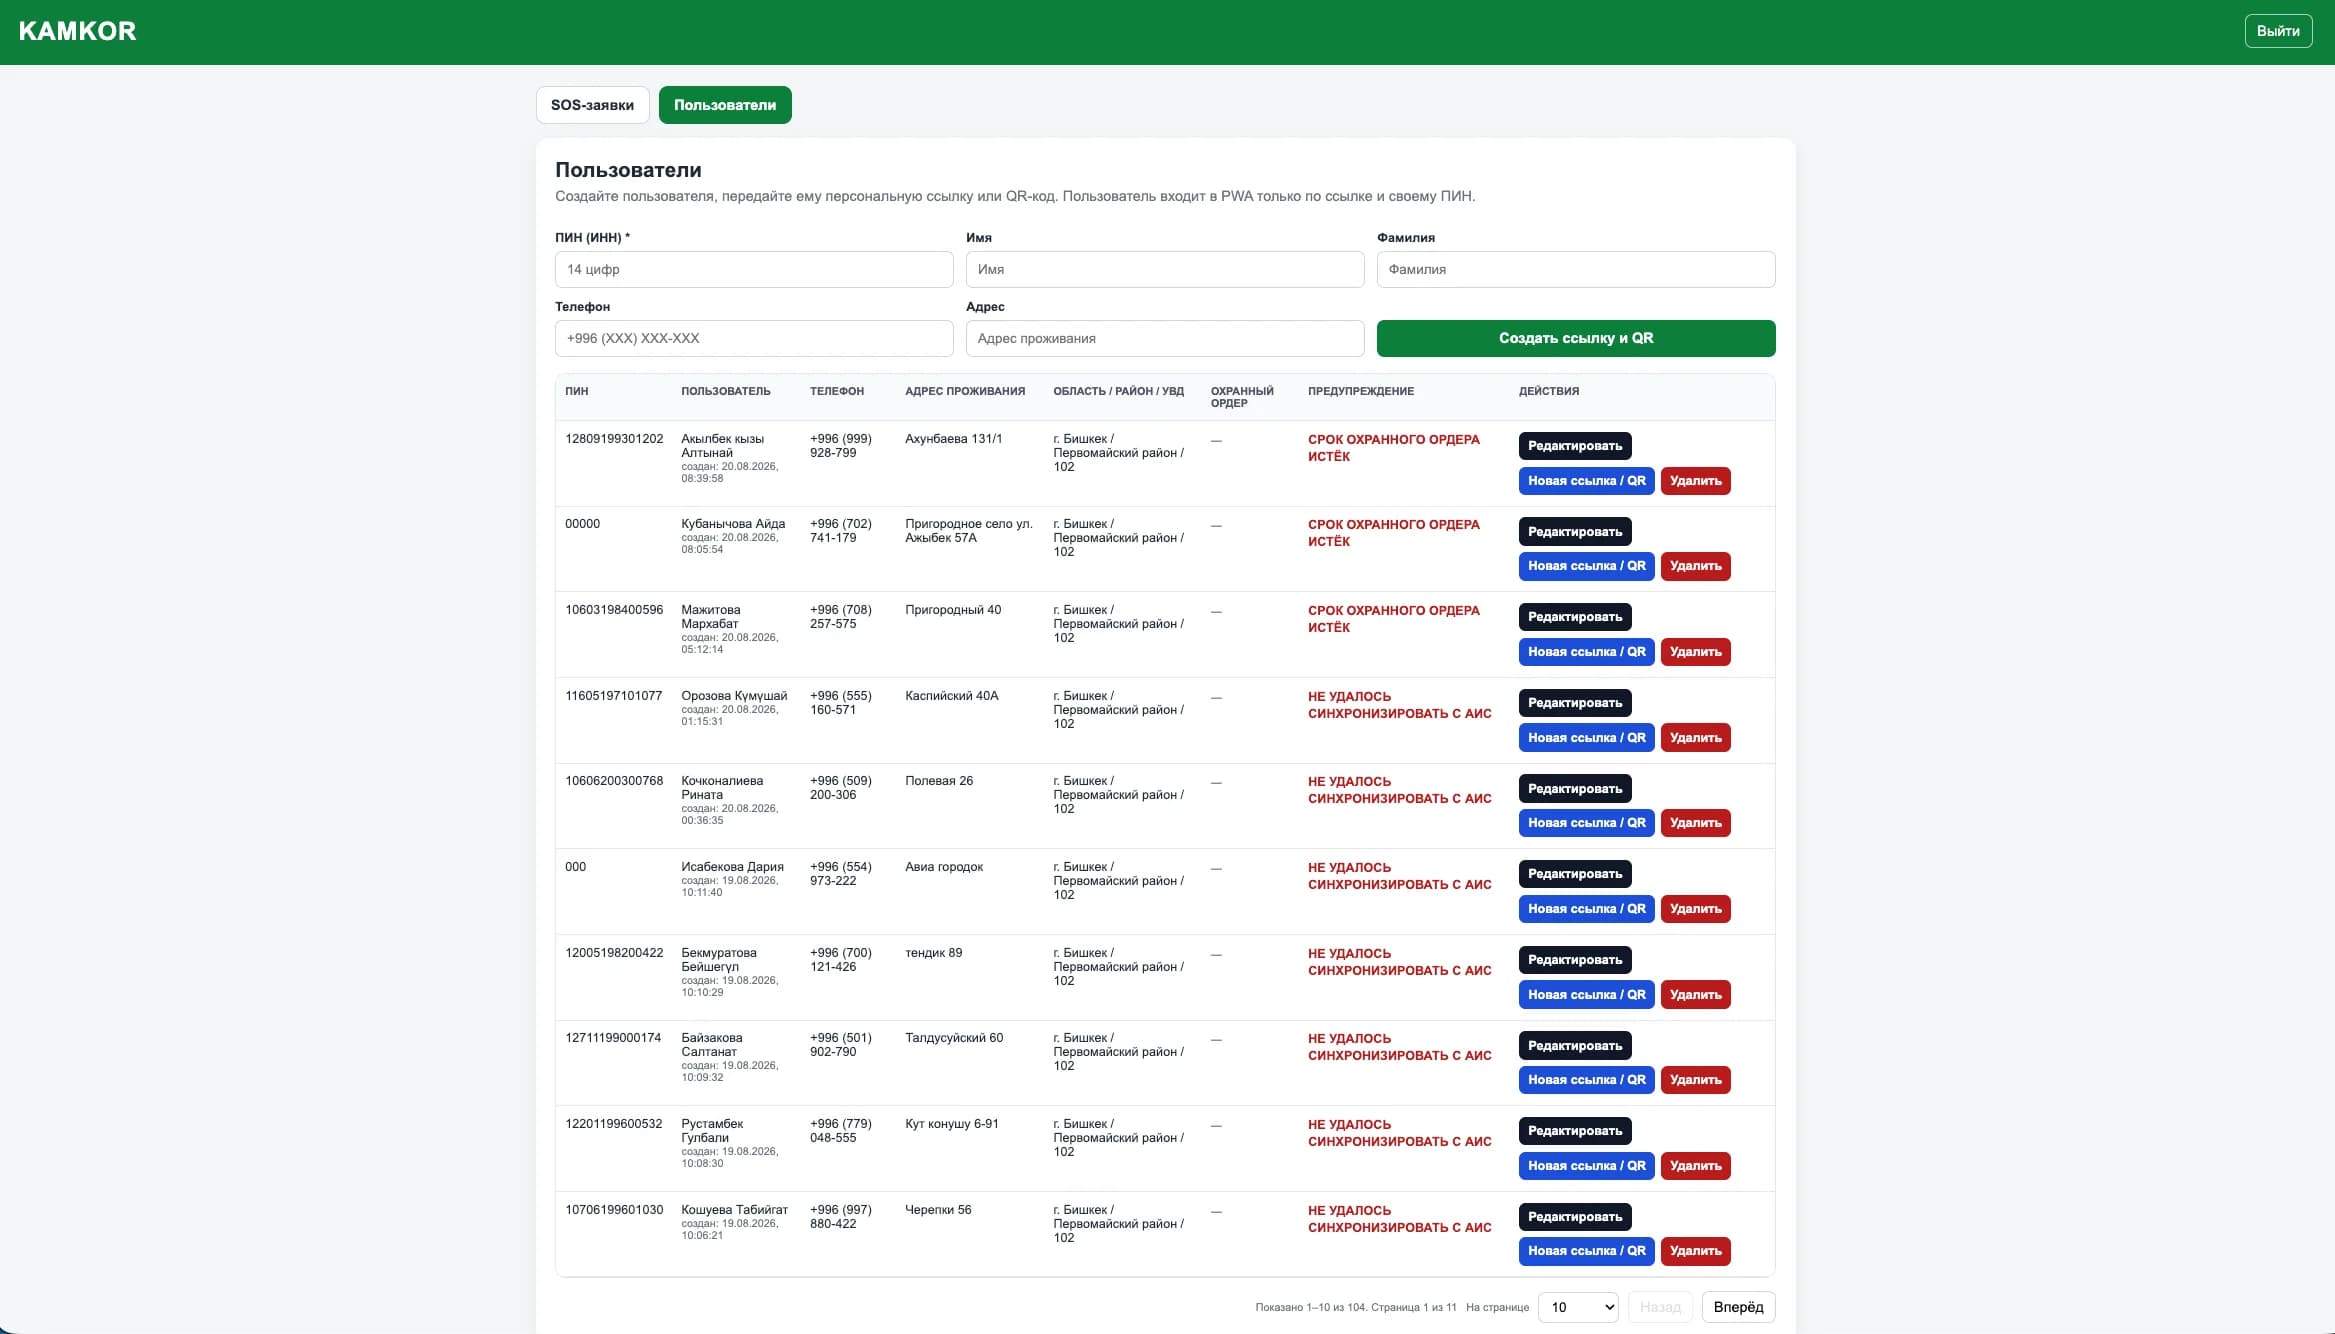Generate new link/QR for Кочконалиева Рината
Screen dimensions: 2335x1334
[x=1586, y=823]
